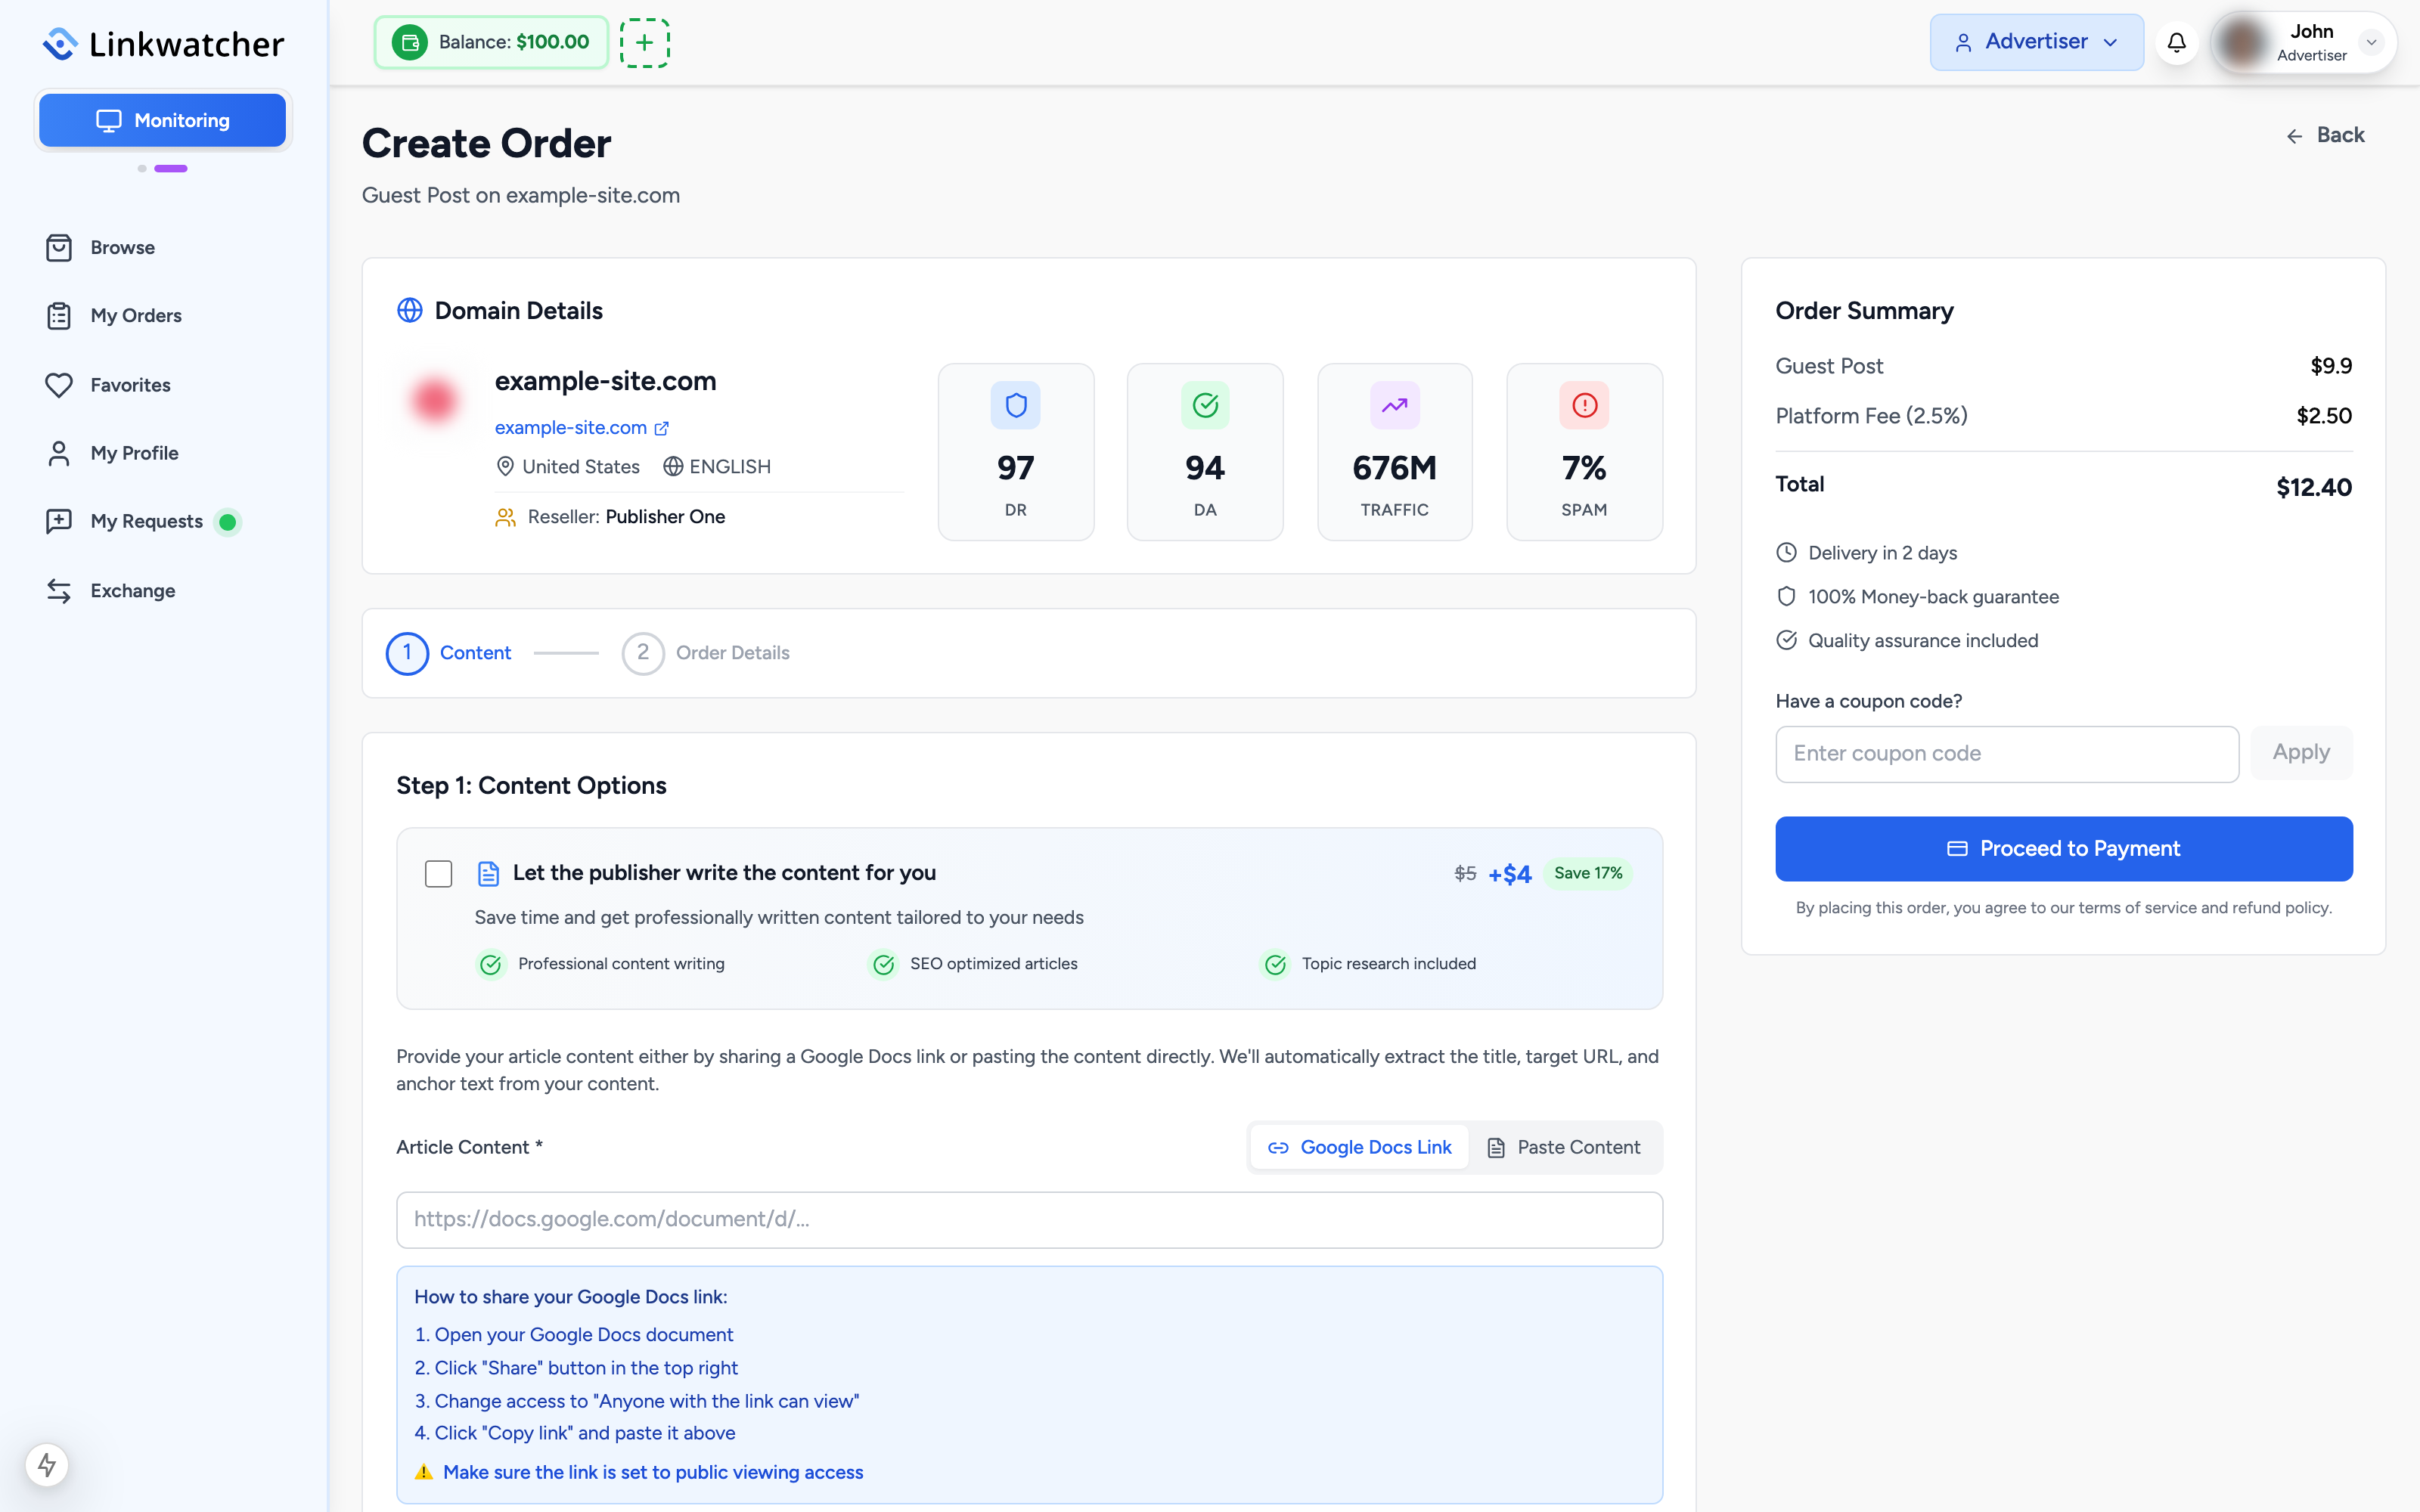Click the traffic trend icon
2420x1512 pixels.
pyautogui.click(x=1394, y=405)
